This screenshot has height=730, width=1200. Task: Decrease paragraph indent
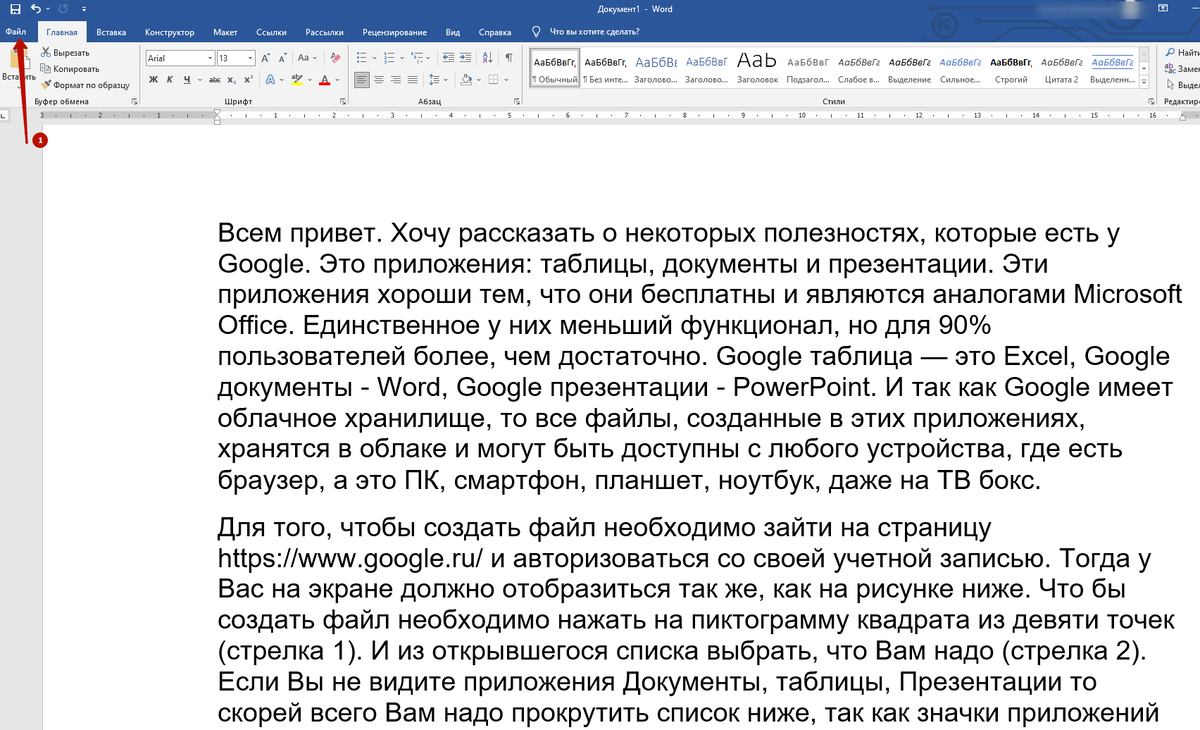click(449, 58)
